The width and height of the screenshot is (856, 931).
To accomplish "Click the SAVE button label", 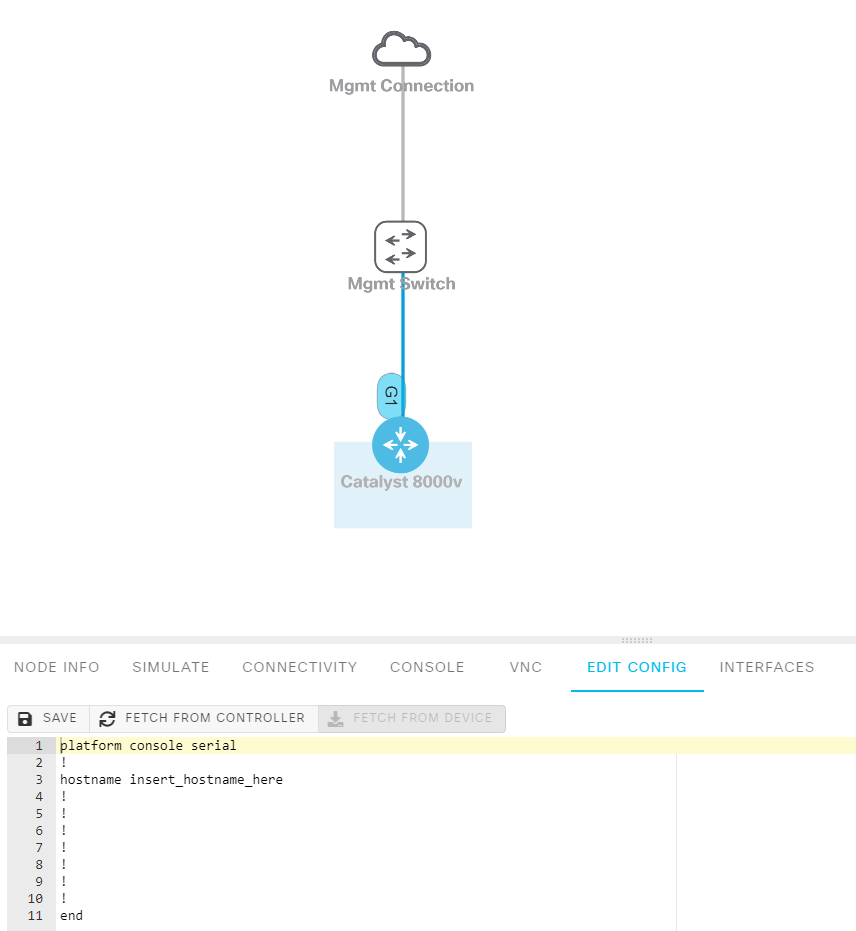I will tap(60, 719).
